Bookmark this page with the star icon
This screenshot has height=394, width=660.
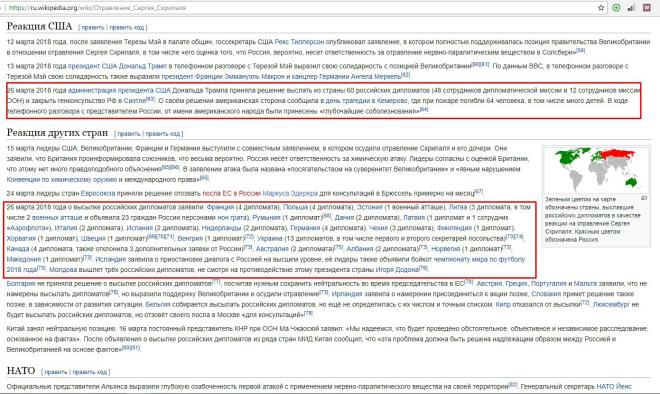point(601,8)
